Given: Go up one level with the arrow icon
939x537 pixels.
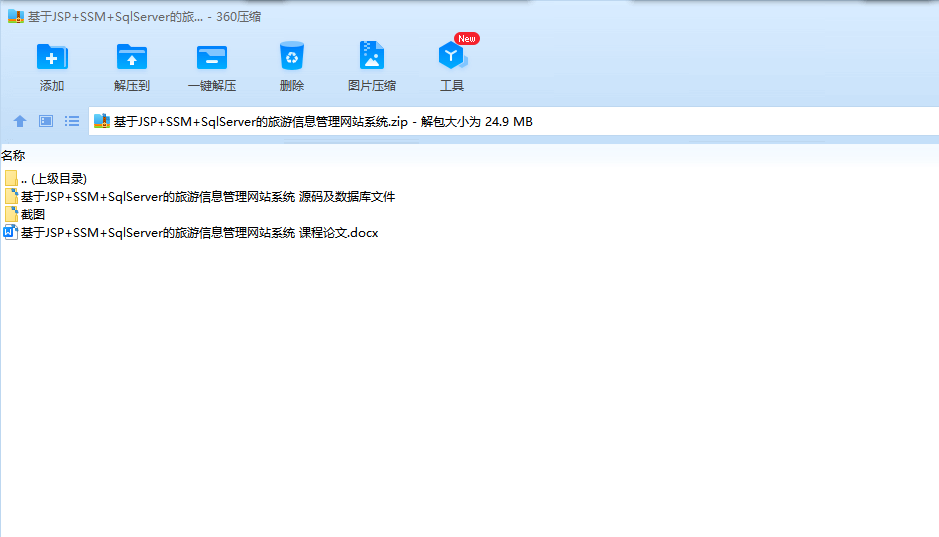Looking at the screenshot, I should 20,121.
